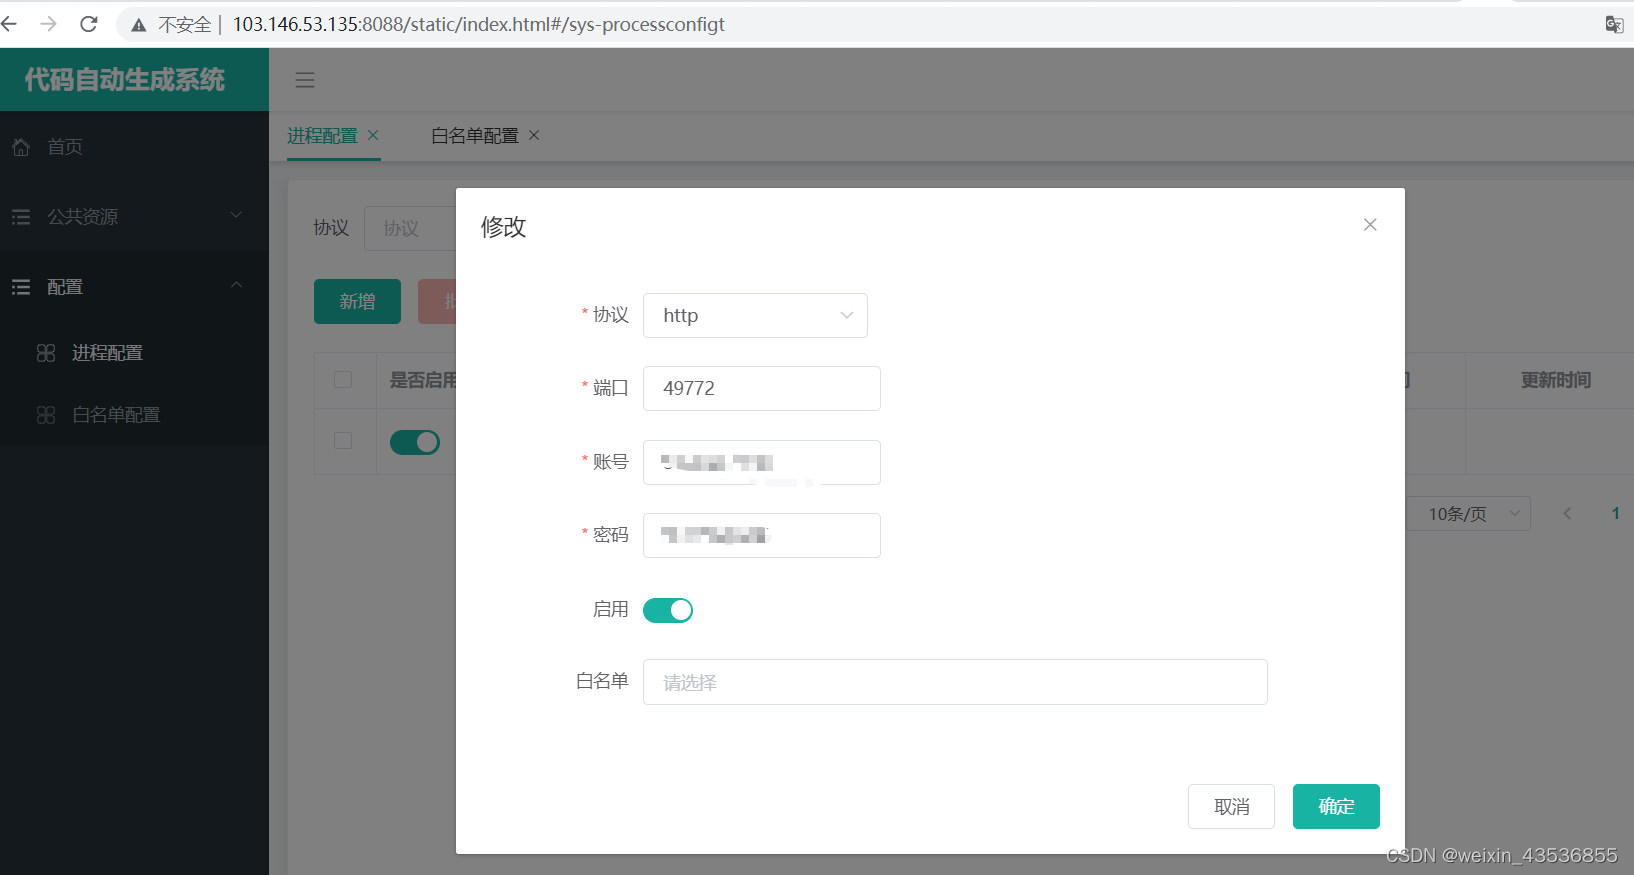This screenshot has height=875, width=1634.
Task: Go to previous page arrow in pagination
Action: coord(1567,513)
